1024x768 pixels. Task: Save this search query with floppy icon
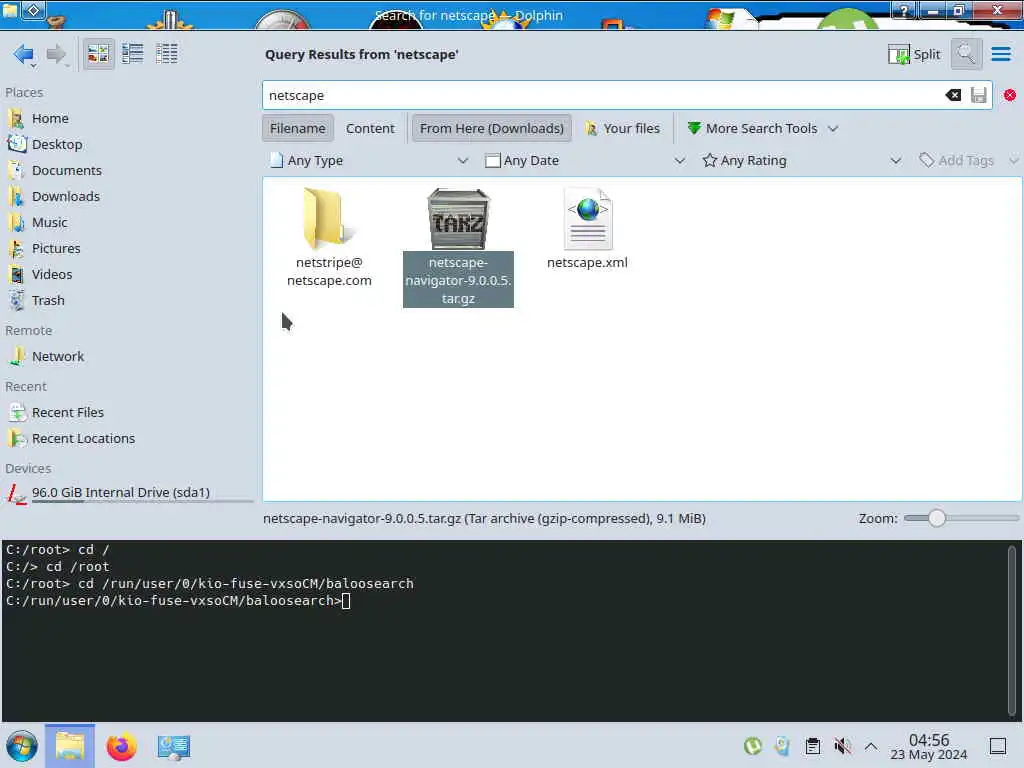click(978, 95)
